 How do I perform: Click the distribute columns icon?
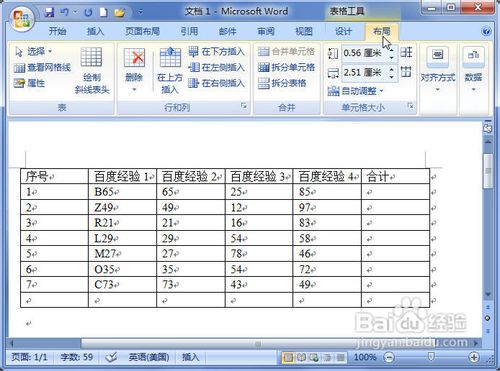click(x=406, y=71)
